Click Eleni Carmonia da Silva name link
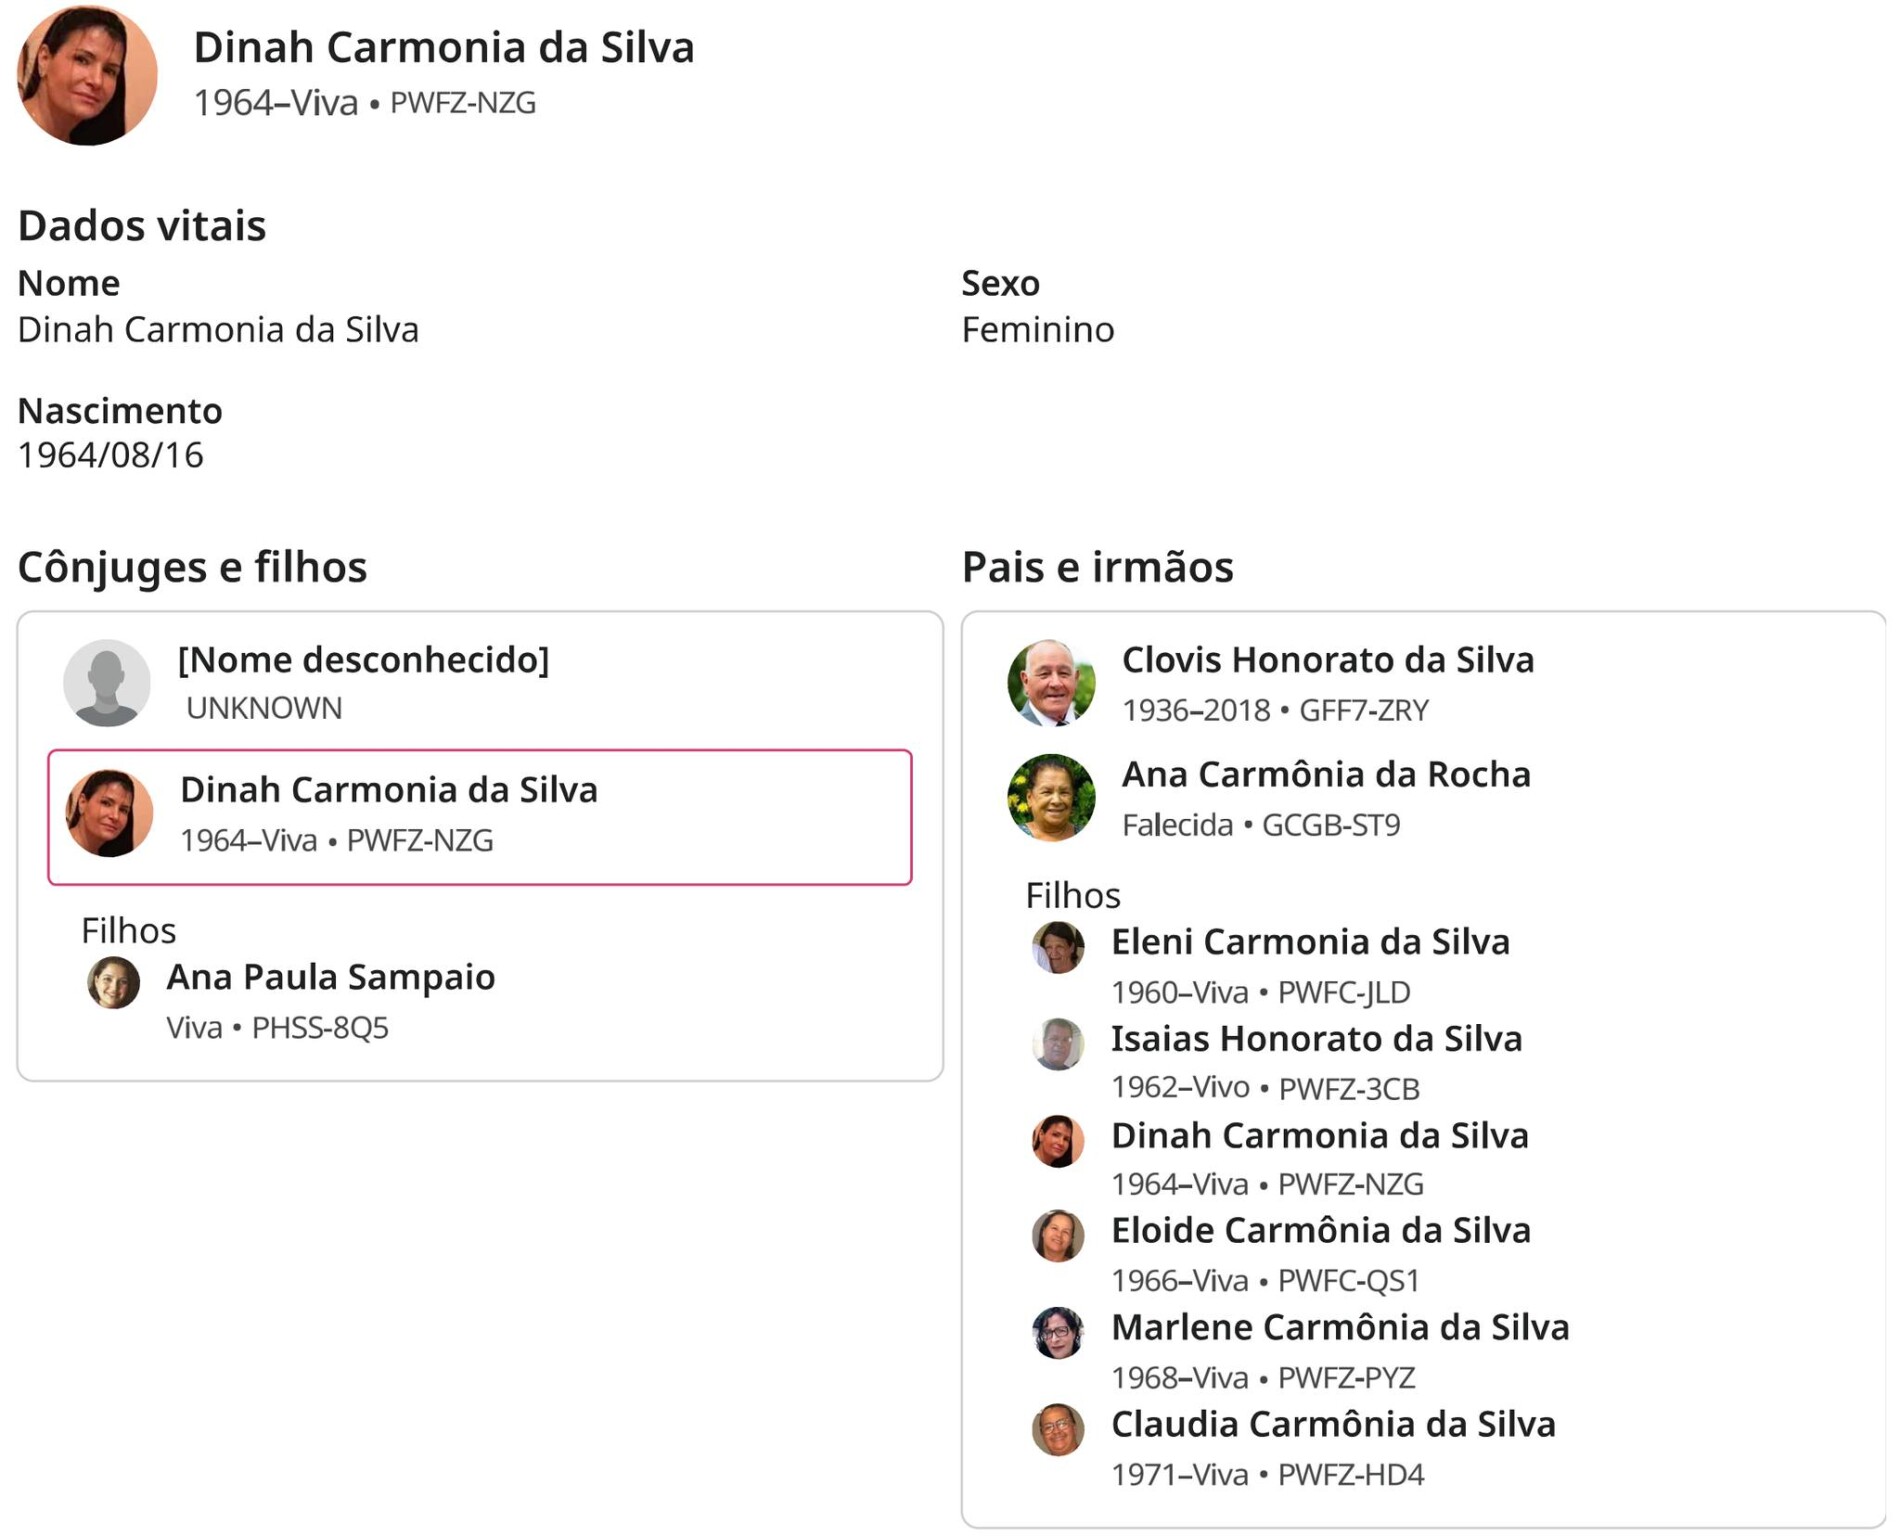The width and height of the screenshot is (1900, 1536). point(1310,942)
